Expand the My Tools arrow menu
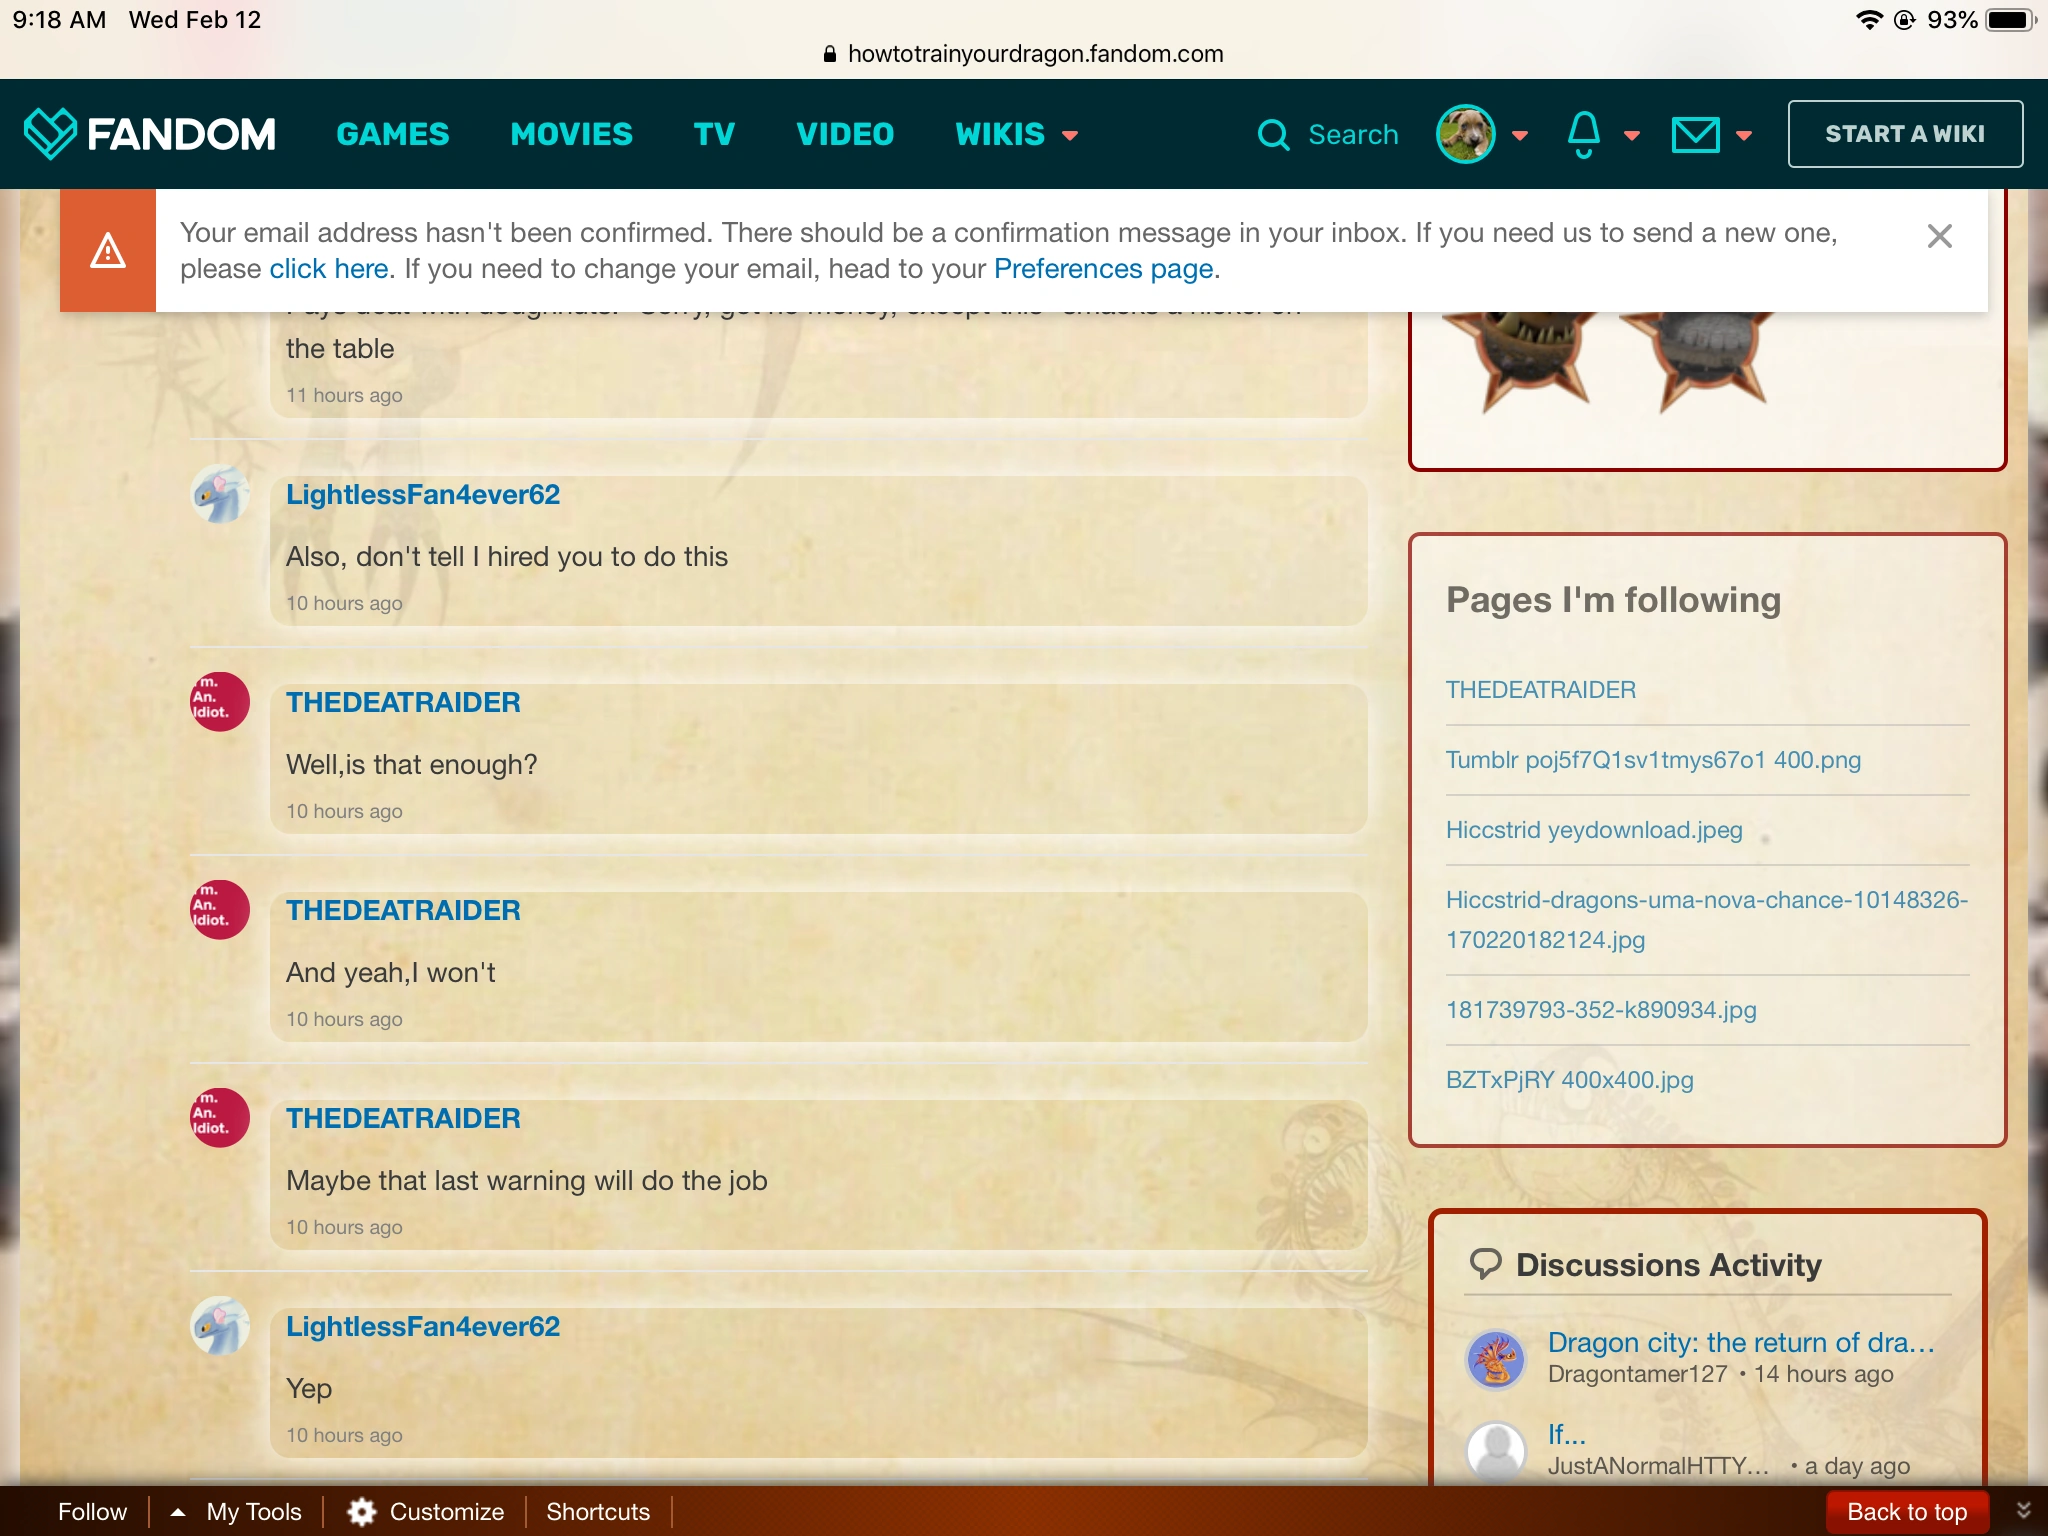This screenshot has width=2048, height=1536. click(178, 1511)
